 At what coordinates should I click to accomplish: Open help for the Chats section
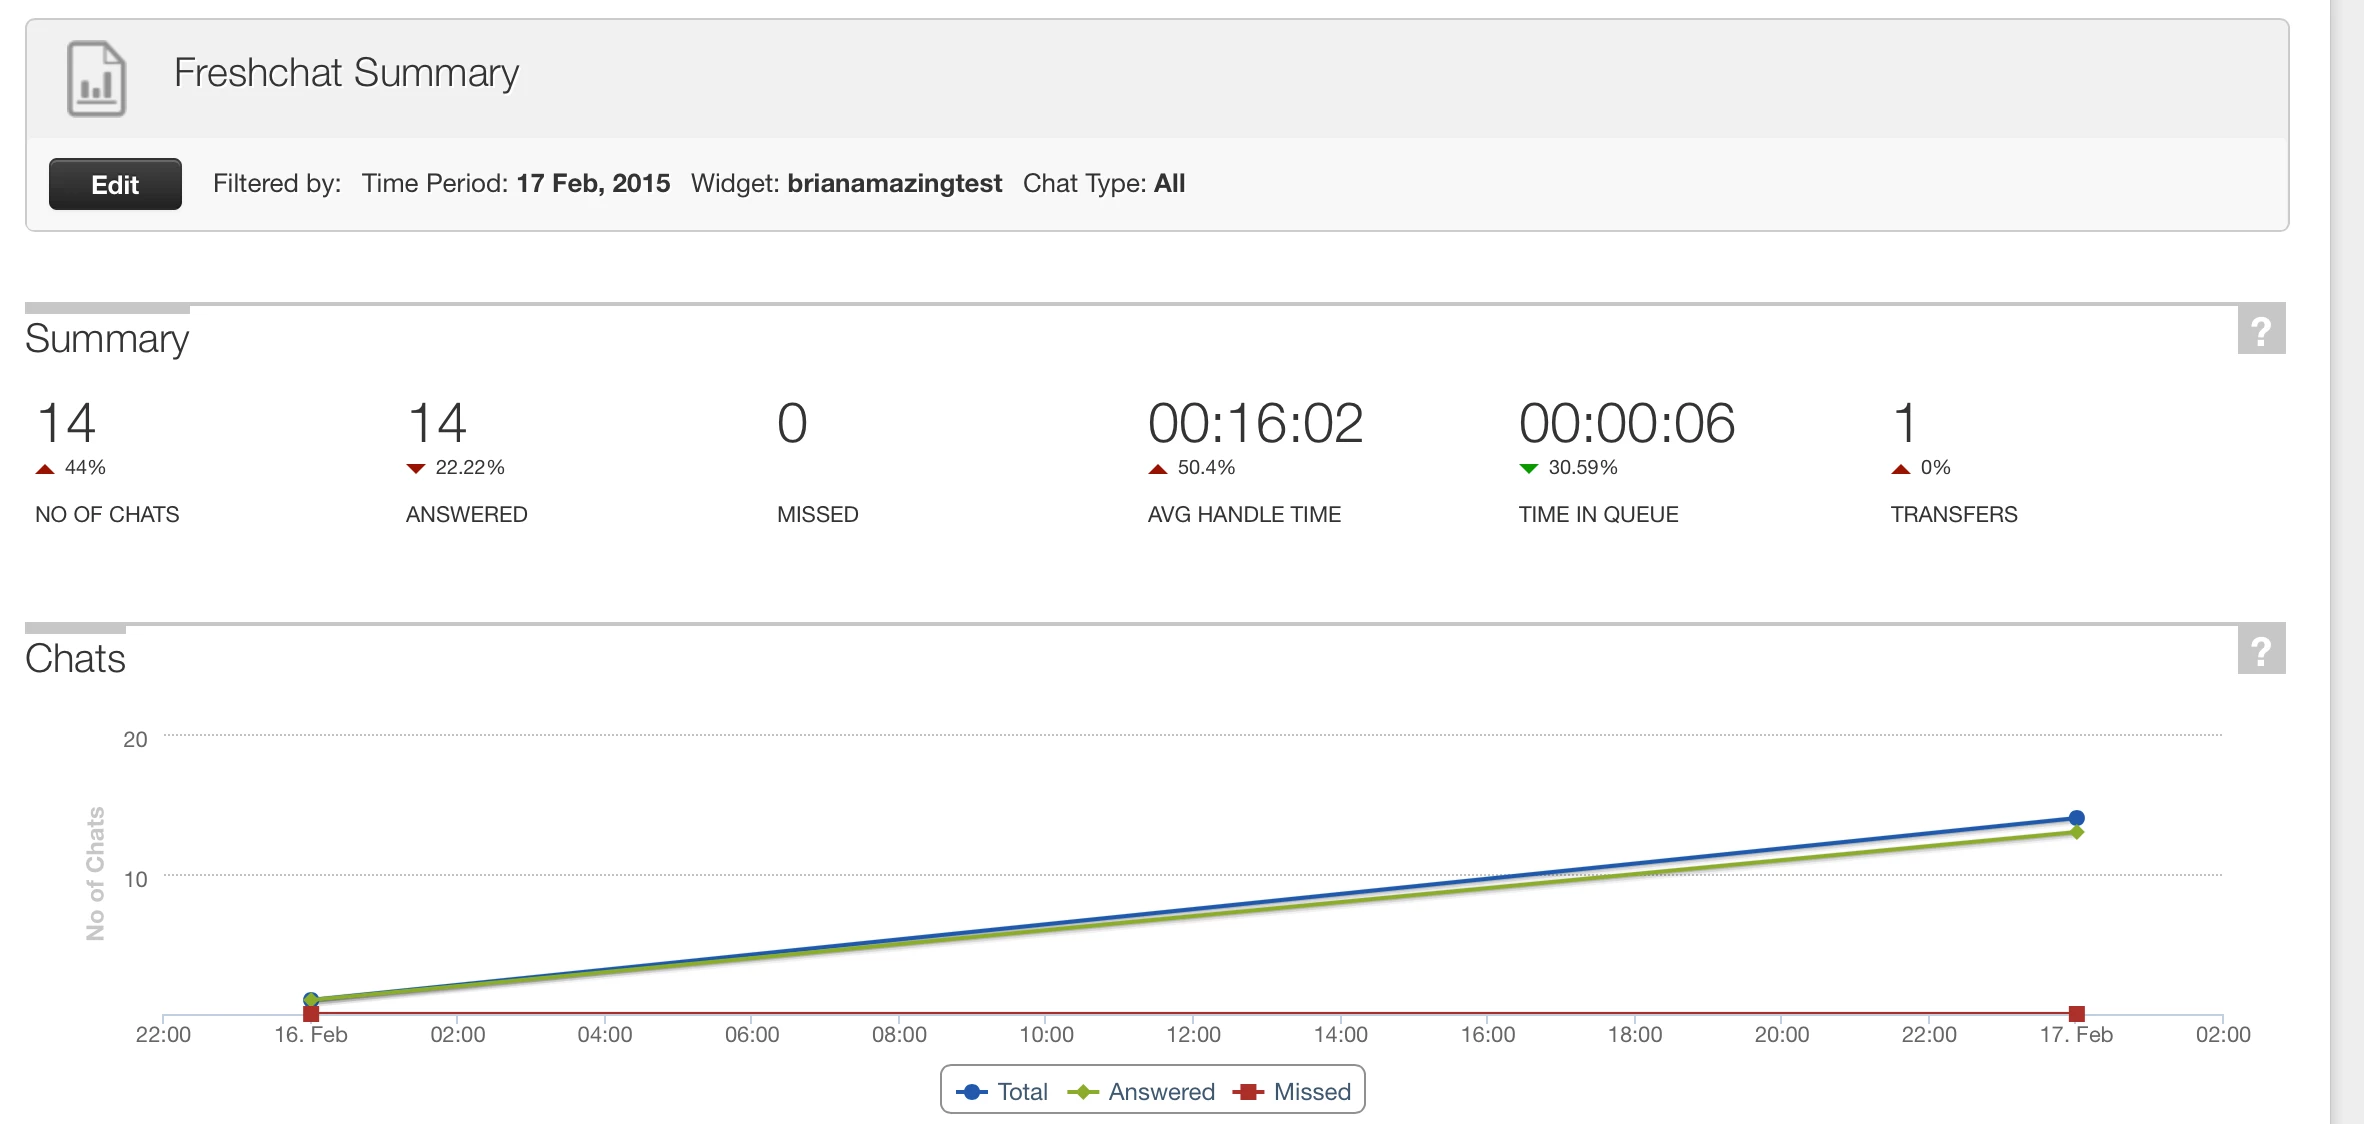click(2261, 650)
